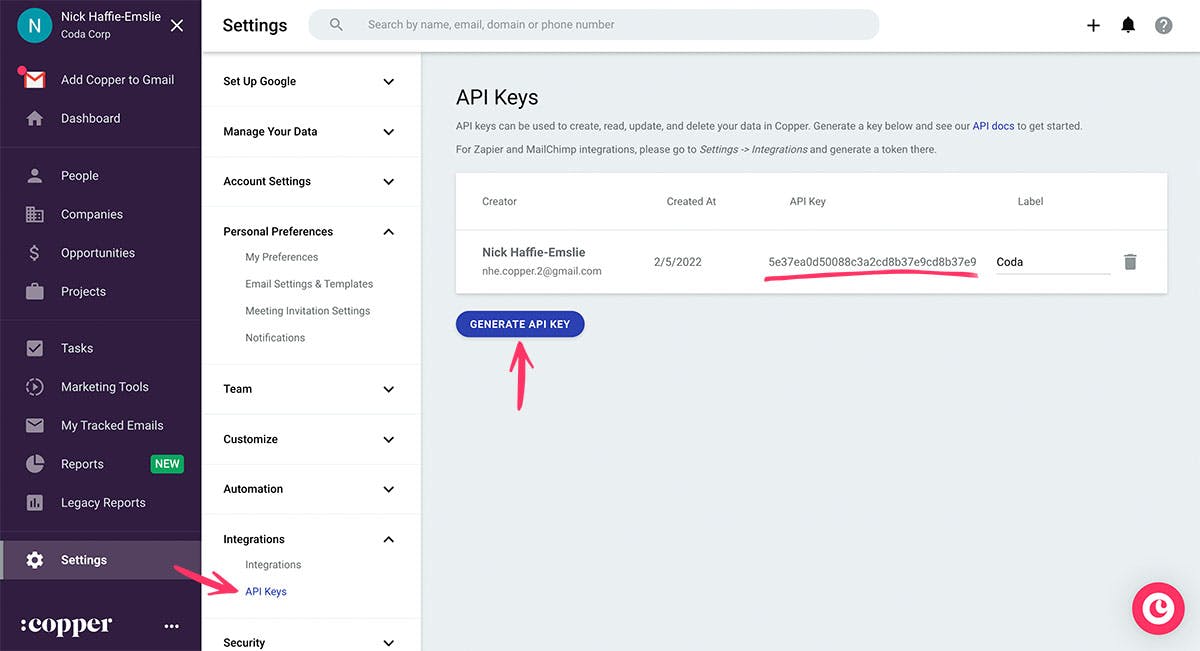Edit the Coda label input field
This screenshot has height=651, width=1200.
1053,262
